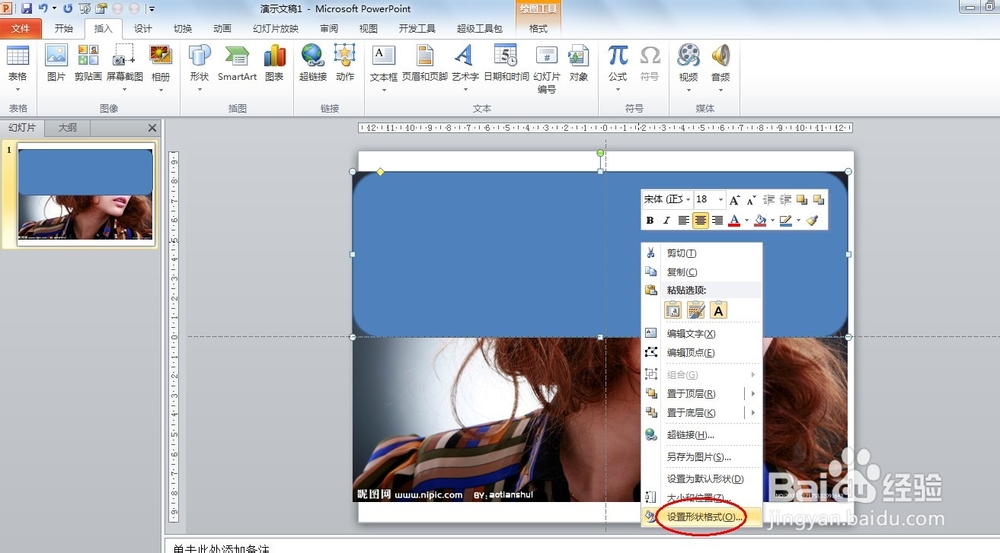The width and height of the screenshot is (1000, 553).
Task: Apply the shape fill paint bucket color
Action: click(x=760, y=221)
